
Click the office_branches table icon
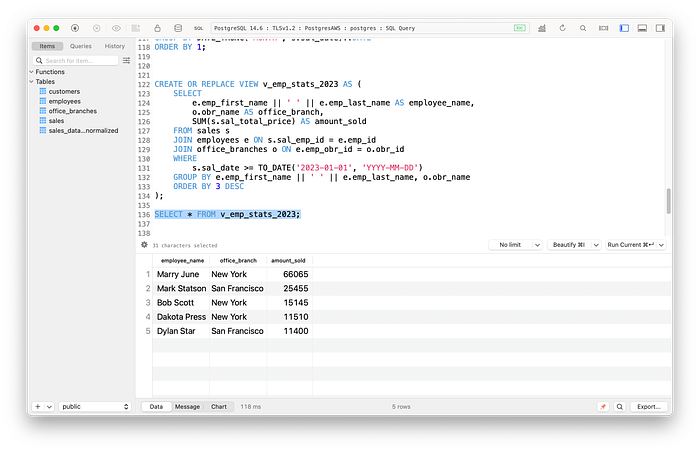[43, 111]
